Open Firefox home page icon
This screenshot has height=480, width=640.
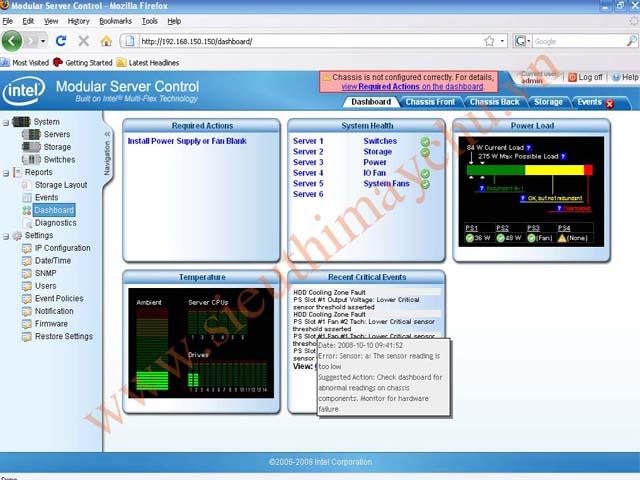pos(106,41)
